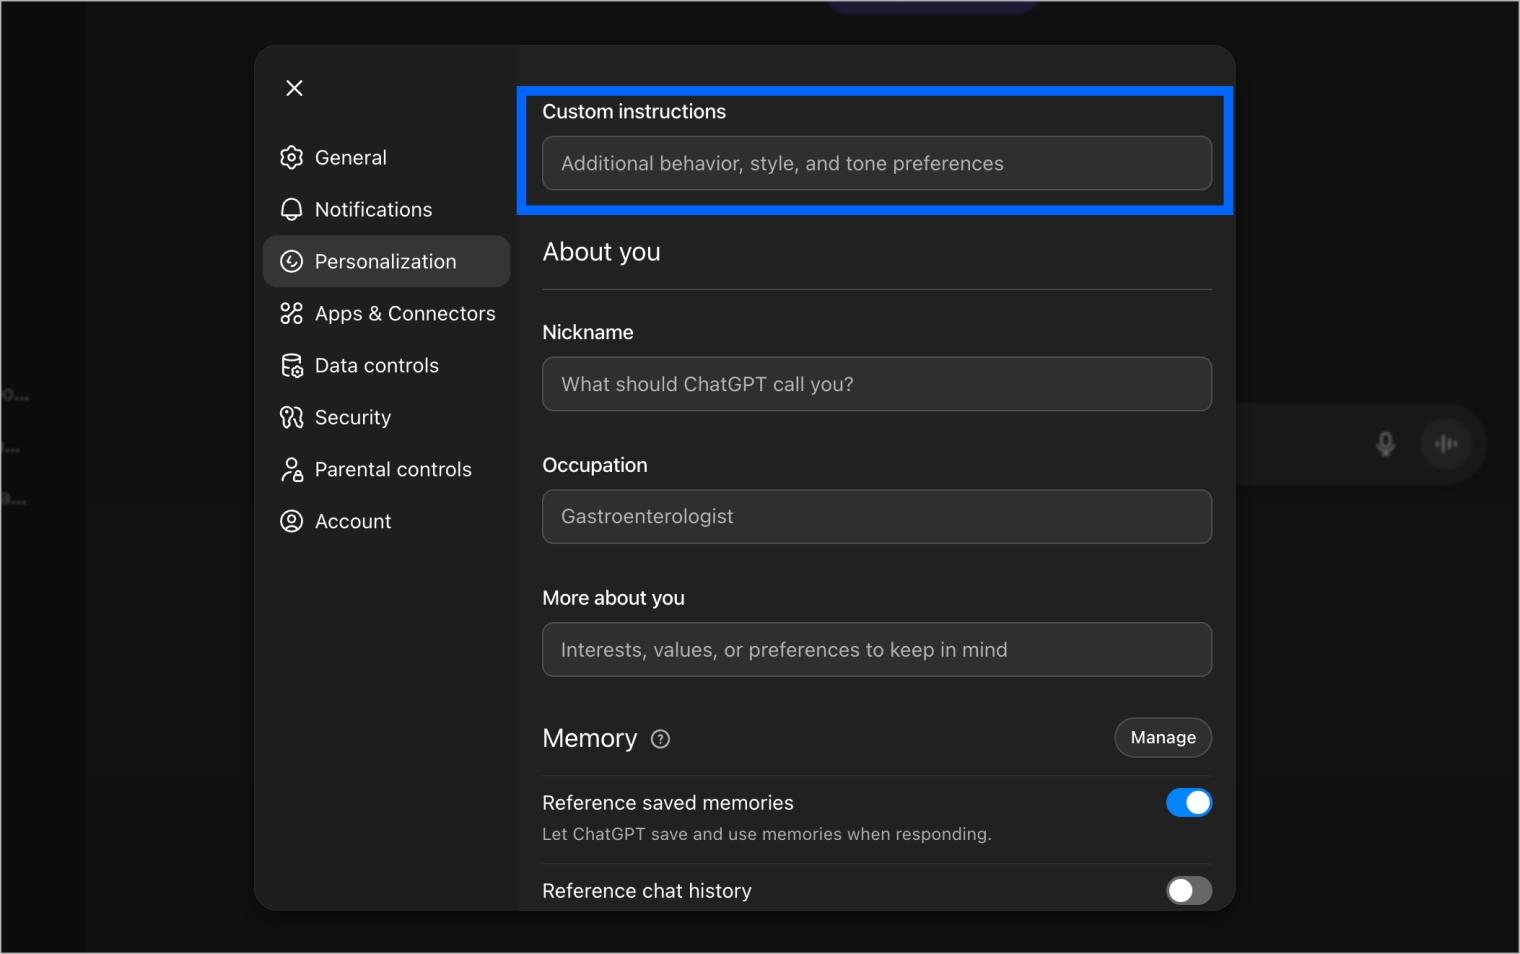Click the microphone icon near the prompt bar

coord(1384,443)
